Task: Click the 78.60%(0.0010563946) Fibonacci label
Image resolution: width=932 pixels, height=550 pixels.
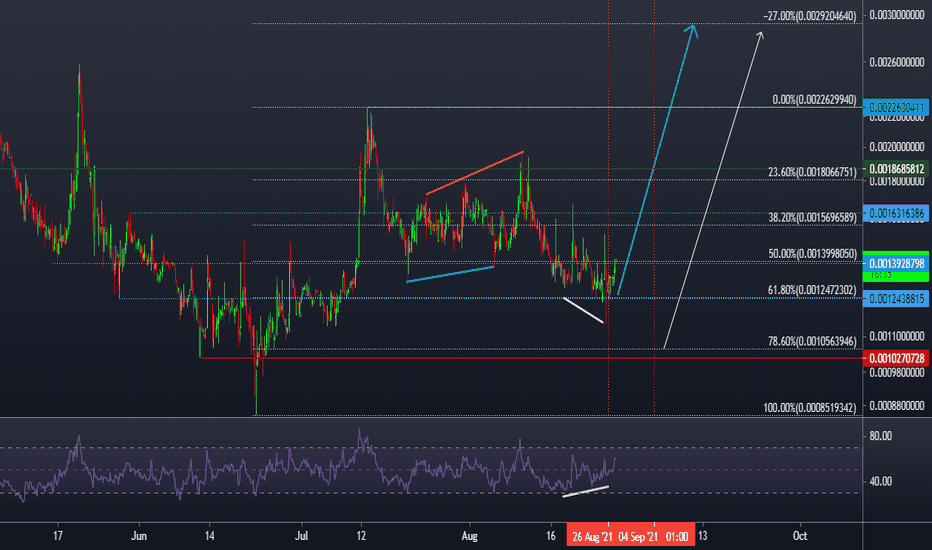Action: pos(813,341)
